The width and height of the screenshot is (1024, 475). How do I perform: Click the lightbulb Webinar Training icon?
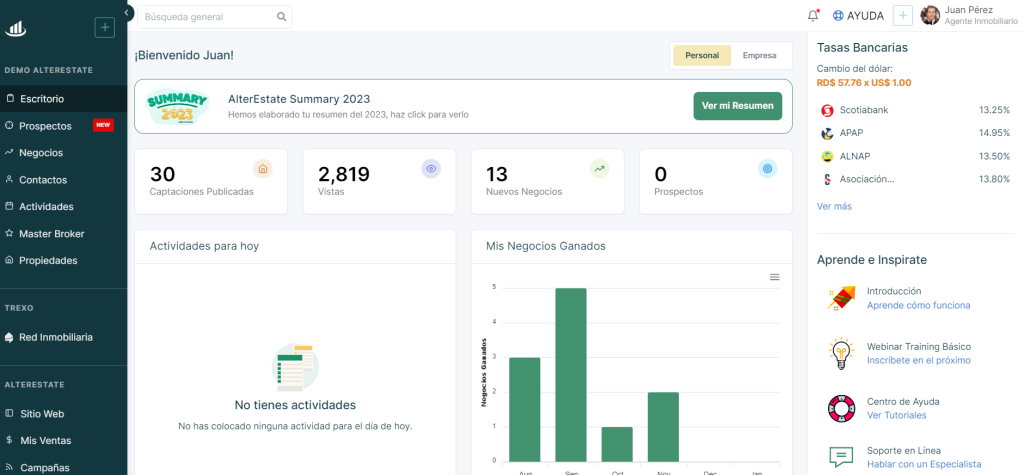(x=841, y=353)
